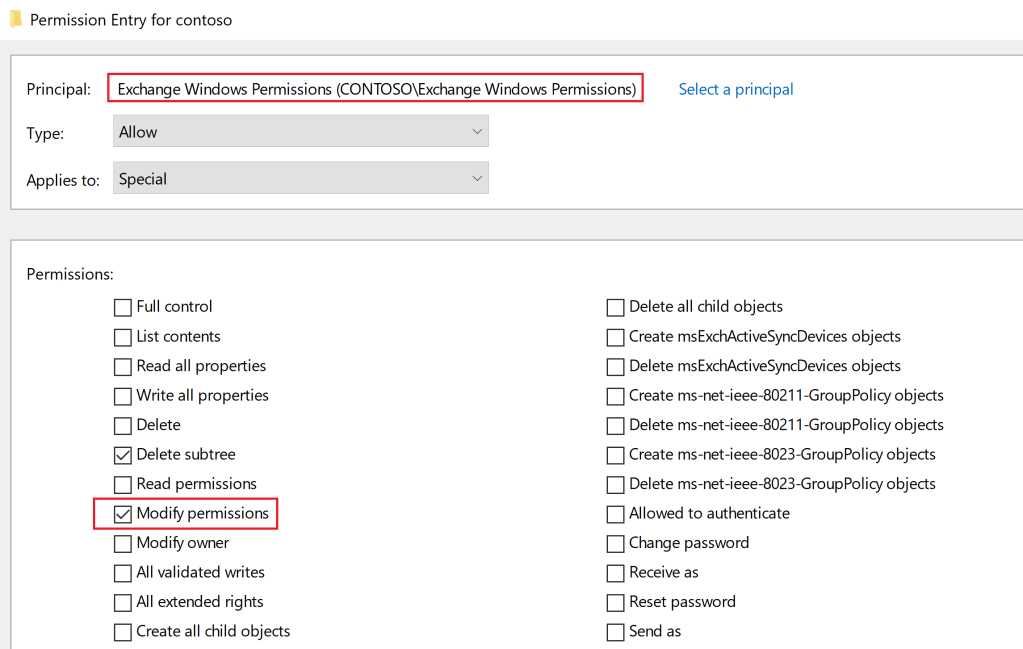
Task: Disable the Modify permissions checkbox
Action: [x=123, y=514]
